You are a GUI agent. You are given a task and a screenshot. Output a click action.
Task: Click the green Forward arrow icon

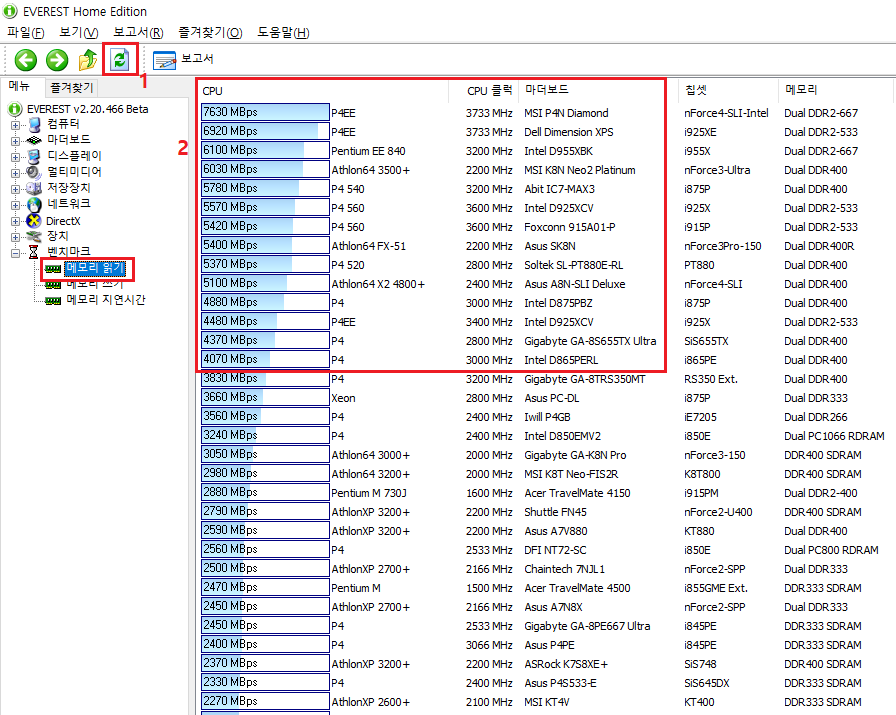pos(57,59)
